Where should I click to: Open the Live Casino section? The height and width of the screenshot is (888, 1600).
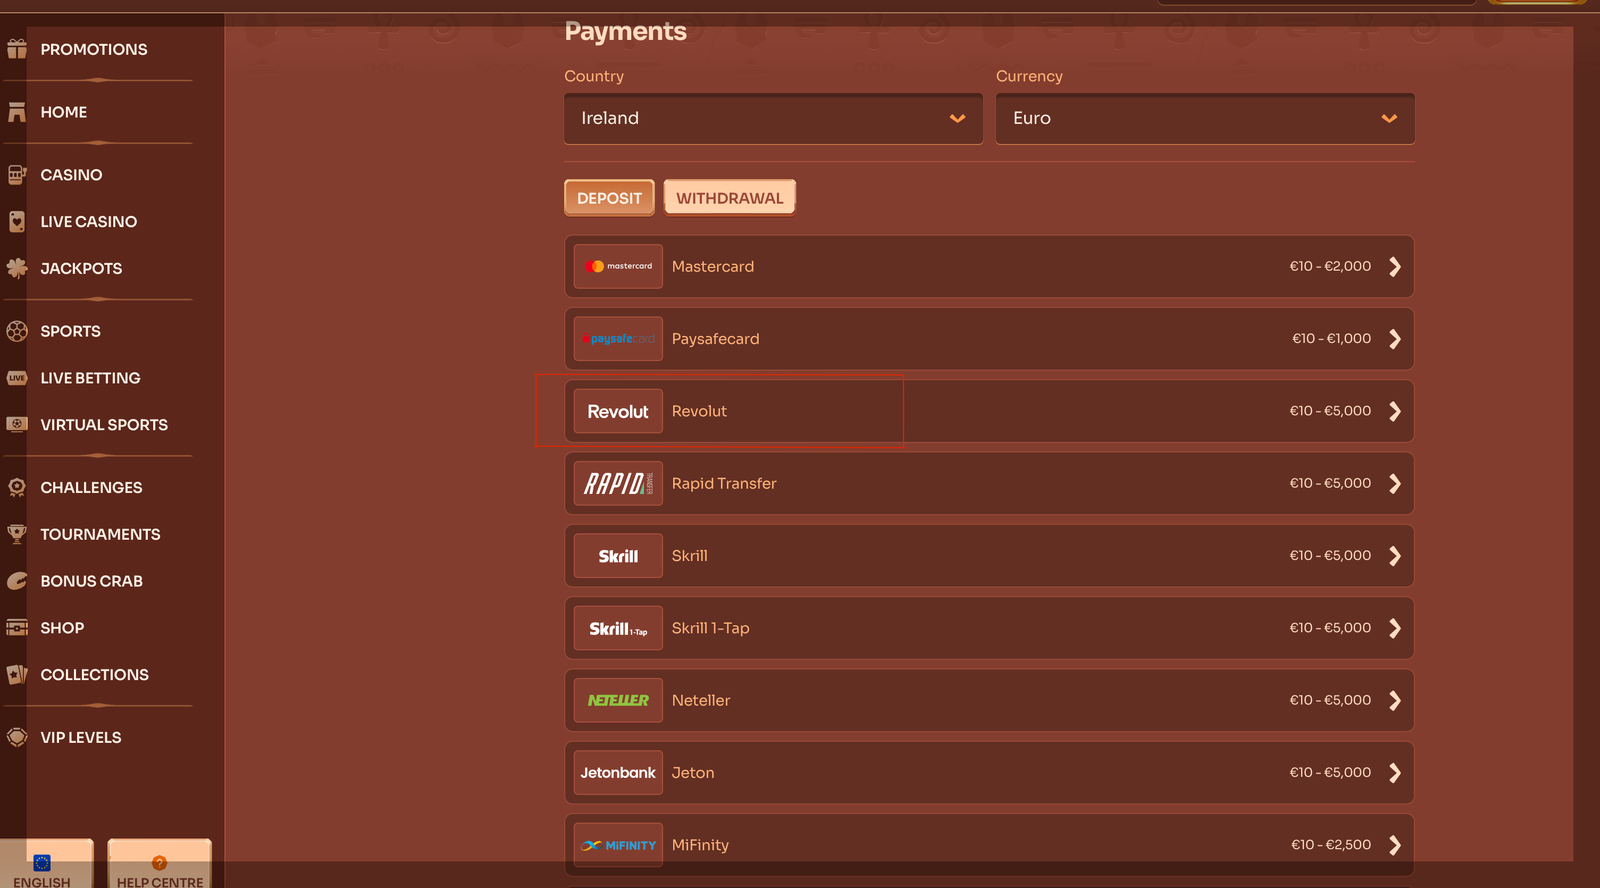[x=89, y=222]
